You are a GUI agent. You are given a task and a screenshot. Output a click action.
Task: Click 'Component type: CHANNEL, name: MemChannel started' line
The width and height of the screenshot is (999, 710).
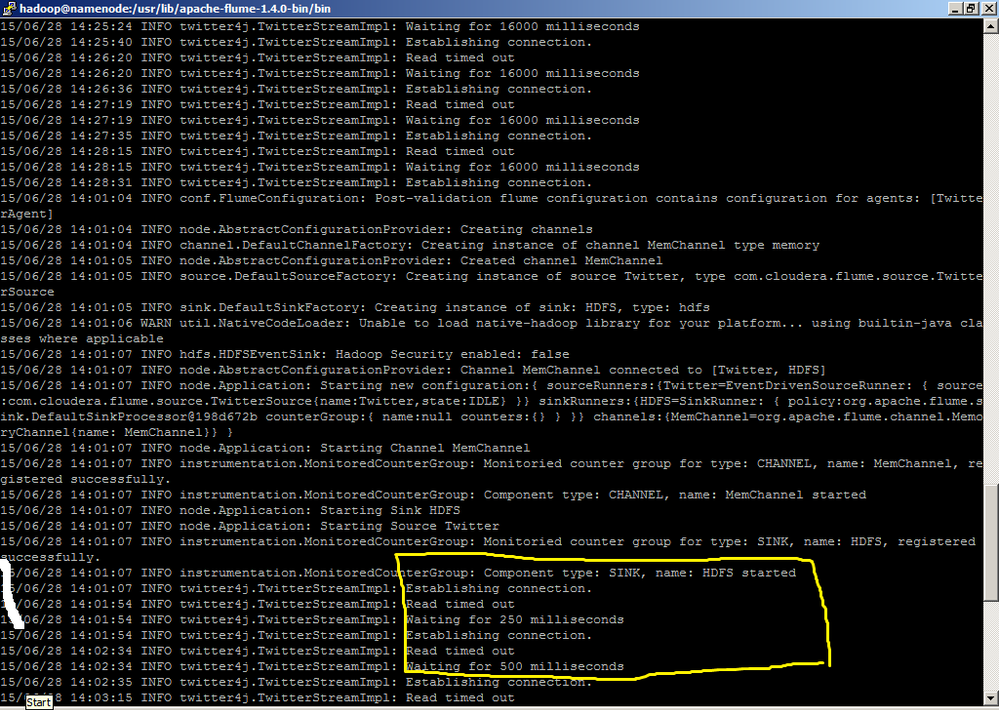coord(433,495)
